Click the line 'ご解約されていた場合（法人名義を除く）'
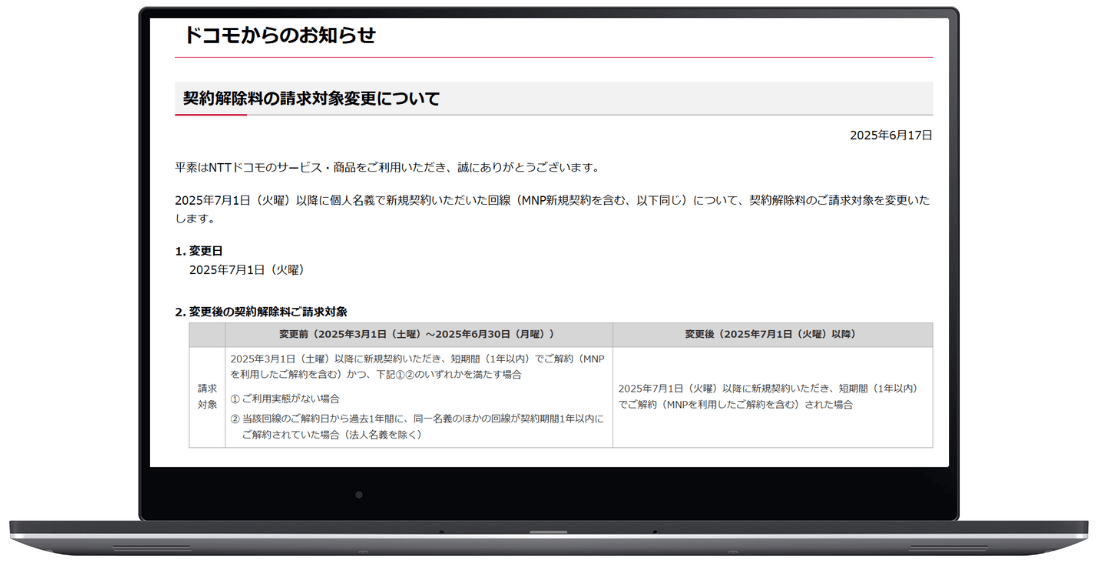 tap(332, 435)
